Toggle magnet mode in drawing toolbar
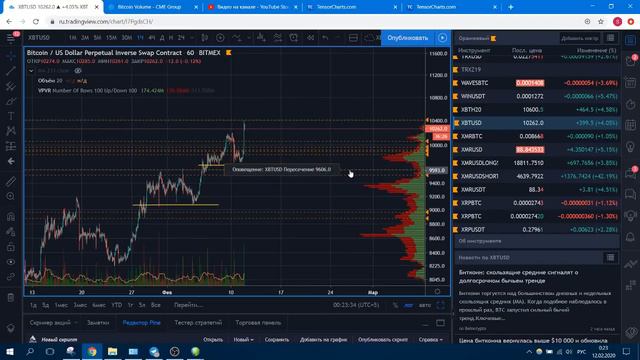This screenshot has height=360, width=640. pyautogui.click(x=11, y=216)
